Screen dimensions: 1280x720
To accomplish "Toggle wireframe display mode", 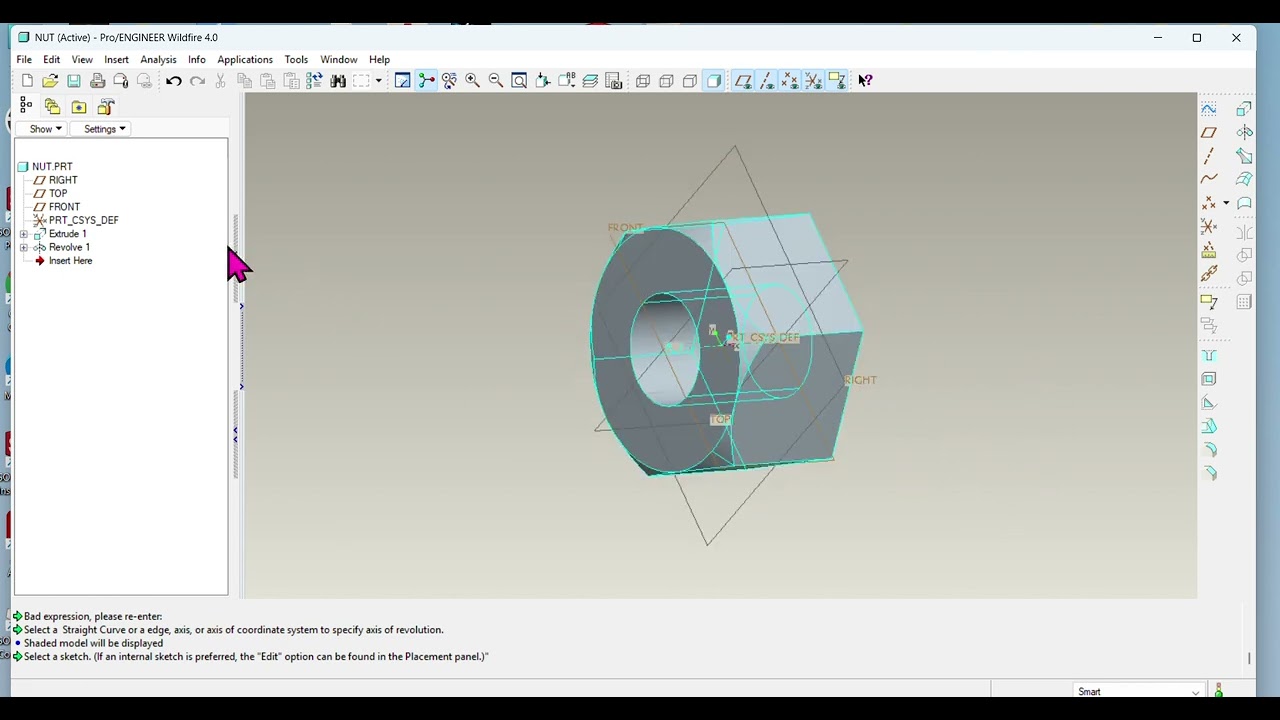I will 643,81.
